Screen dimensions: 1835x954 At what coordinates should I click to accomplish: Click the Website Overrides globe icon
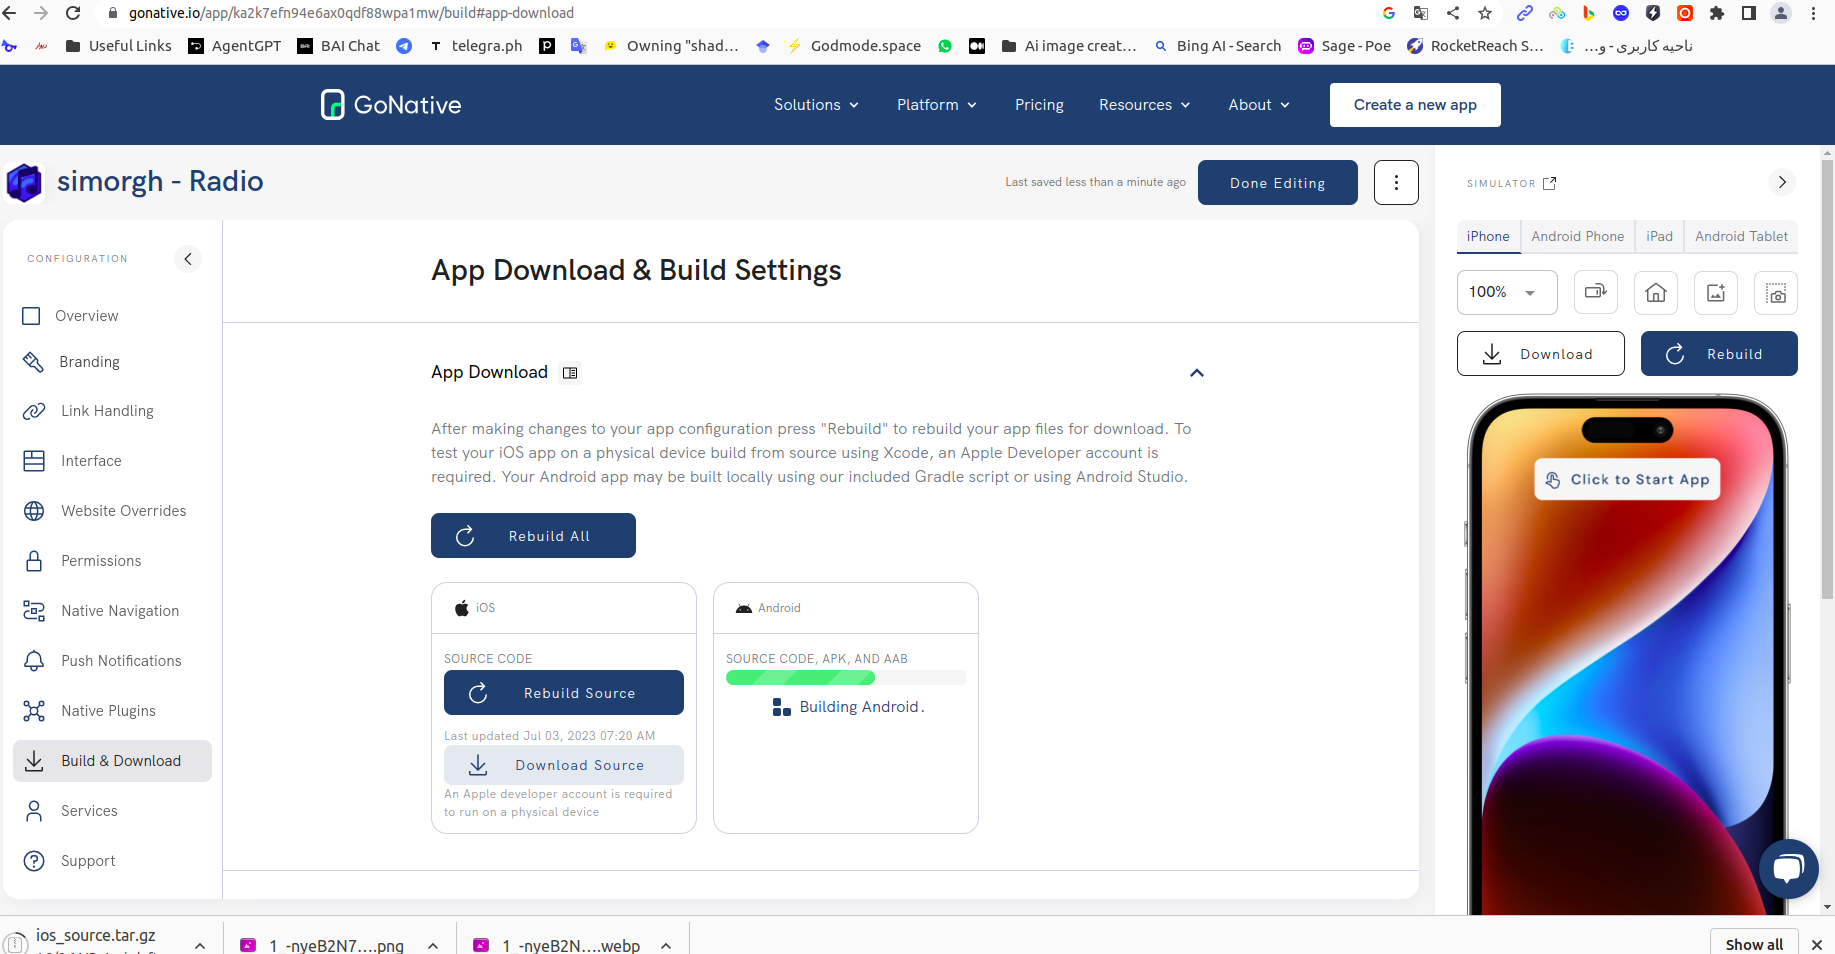click(34, 511)
